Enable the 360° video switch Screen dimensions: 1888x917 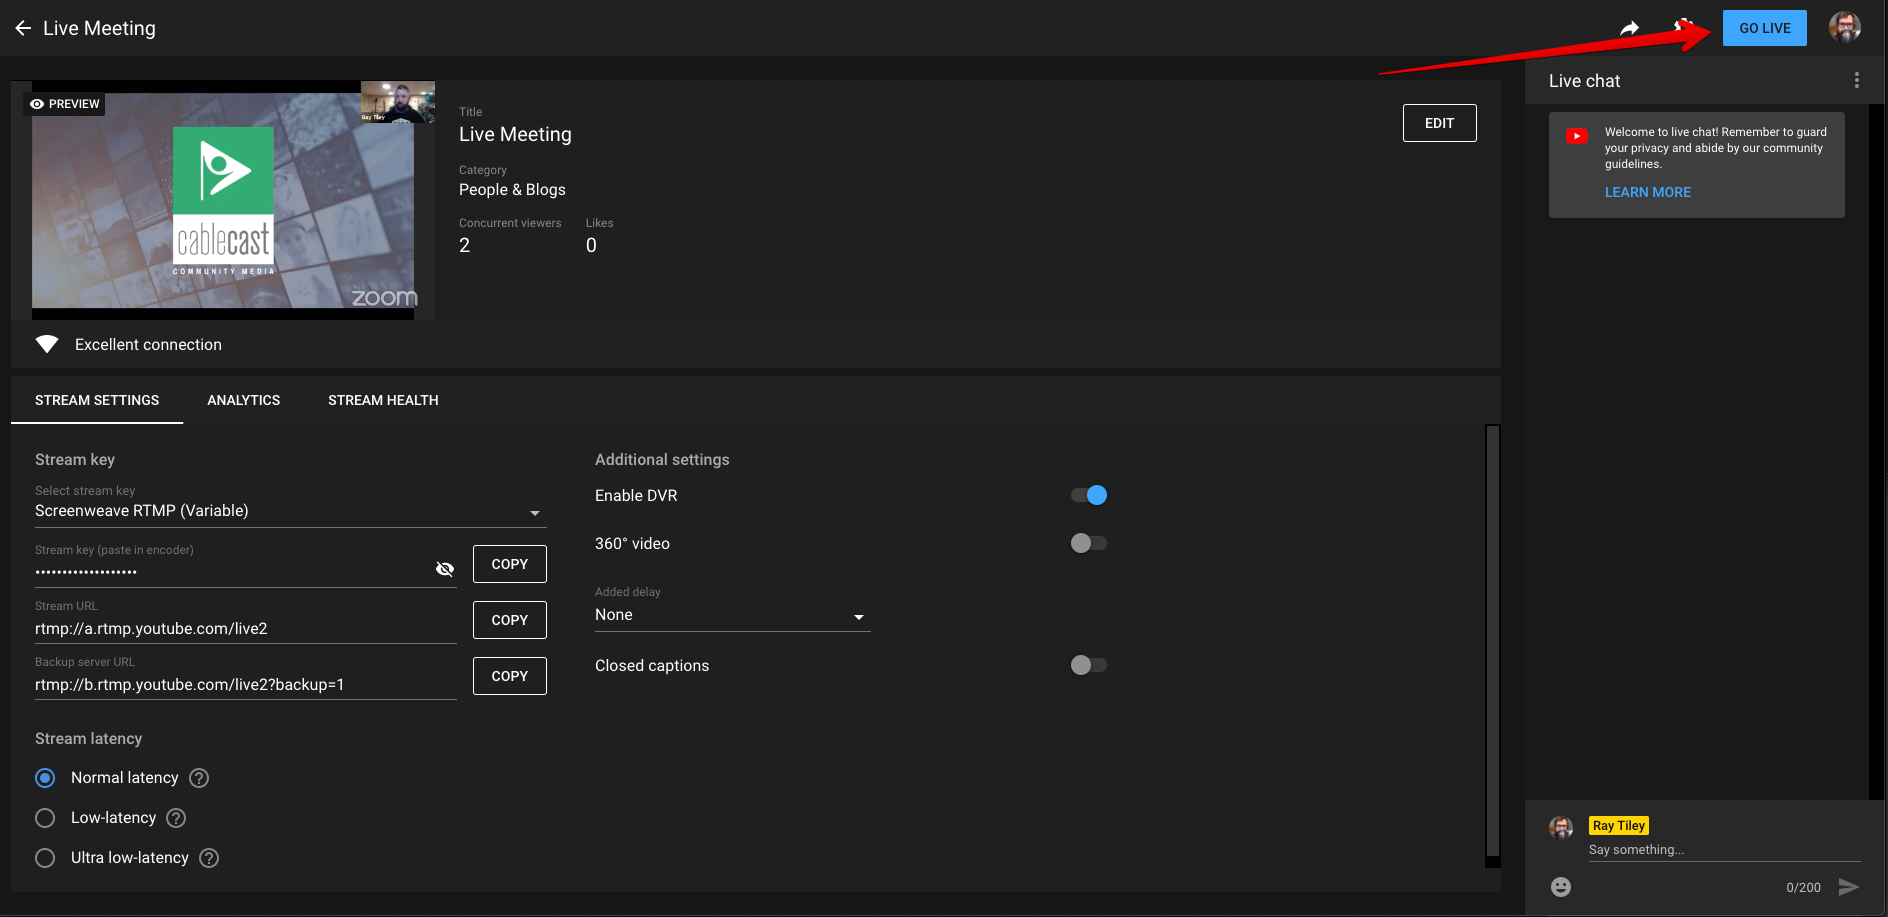1089,543
